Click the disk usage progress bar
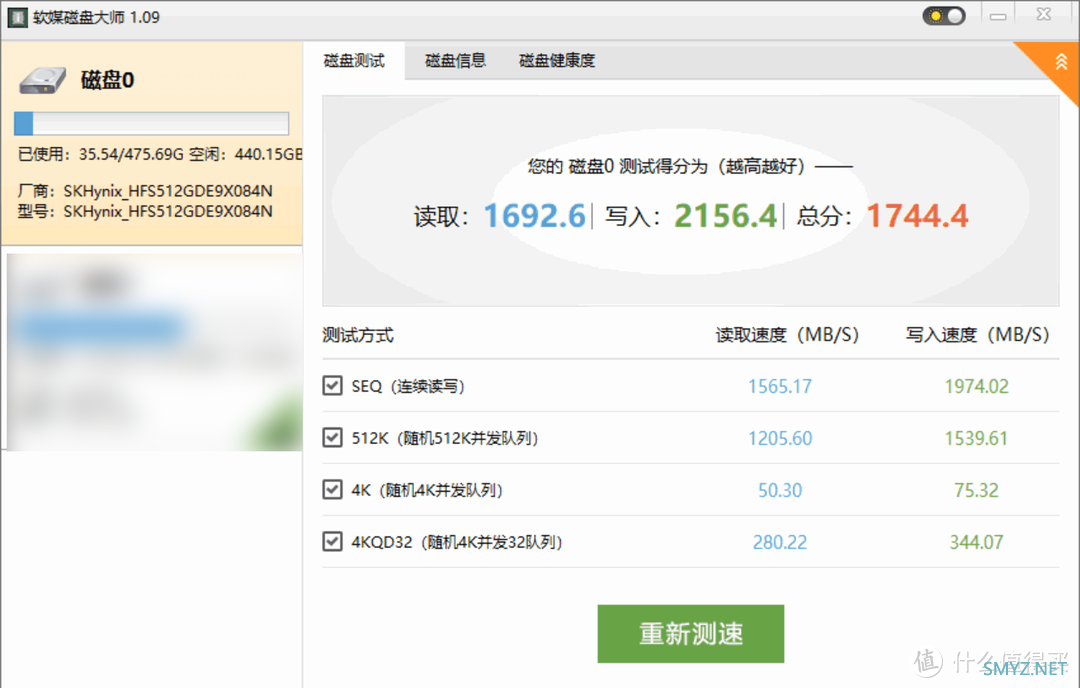 pos(151,124)
